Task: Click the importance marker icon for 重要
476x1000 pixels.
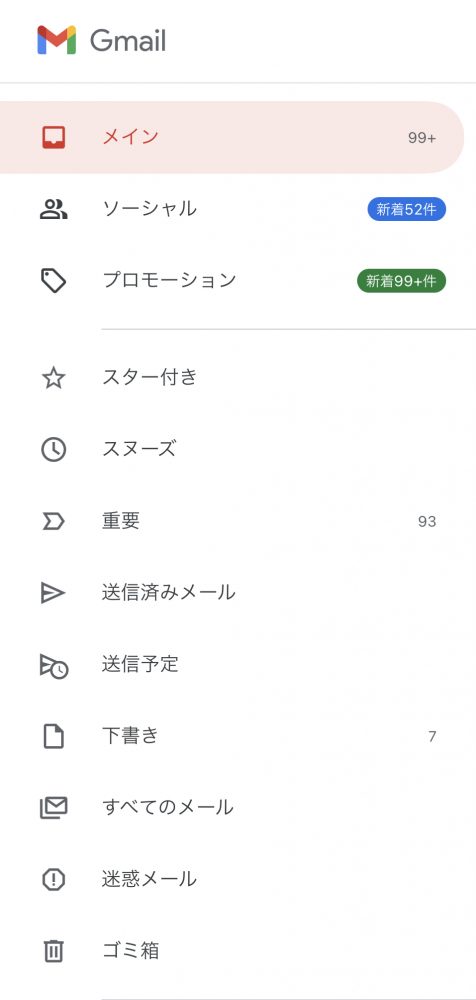Action: tap(54, 522)
